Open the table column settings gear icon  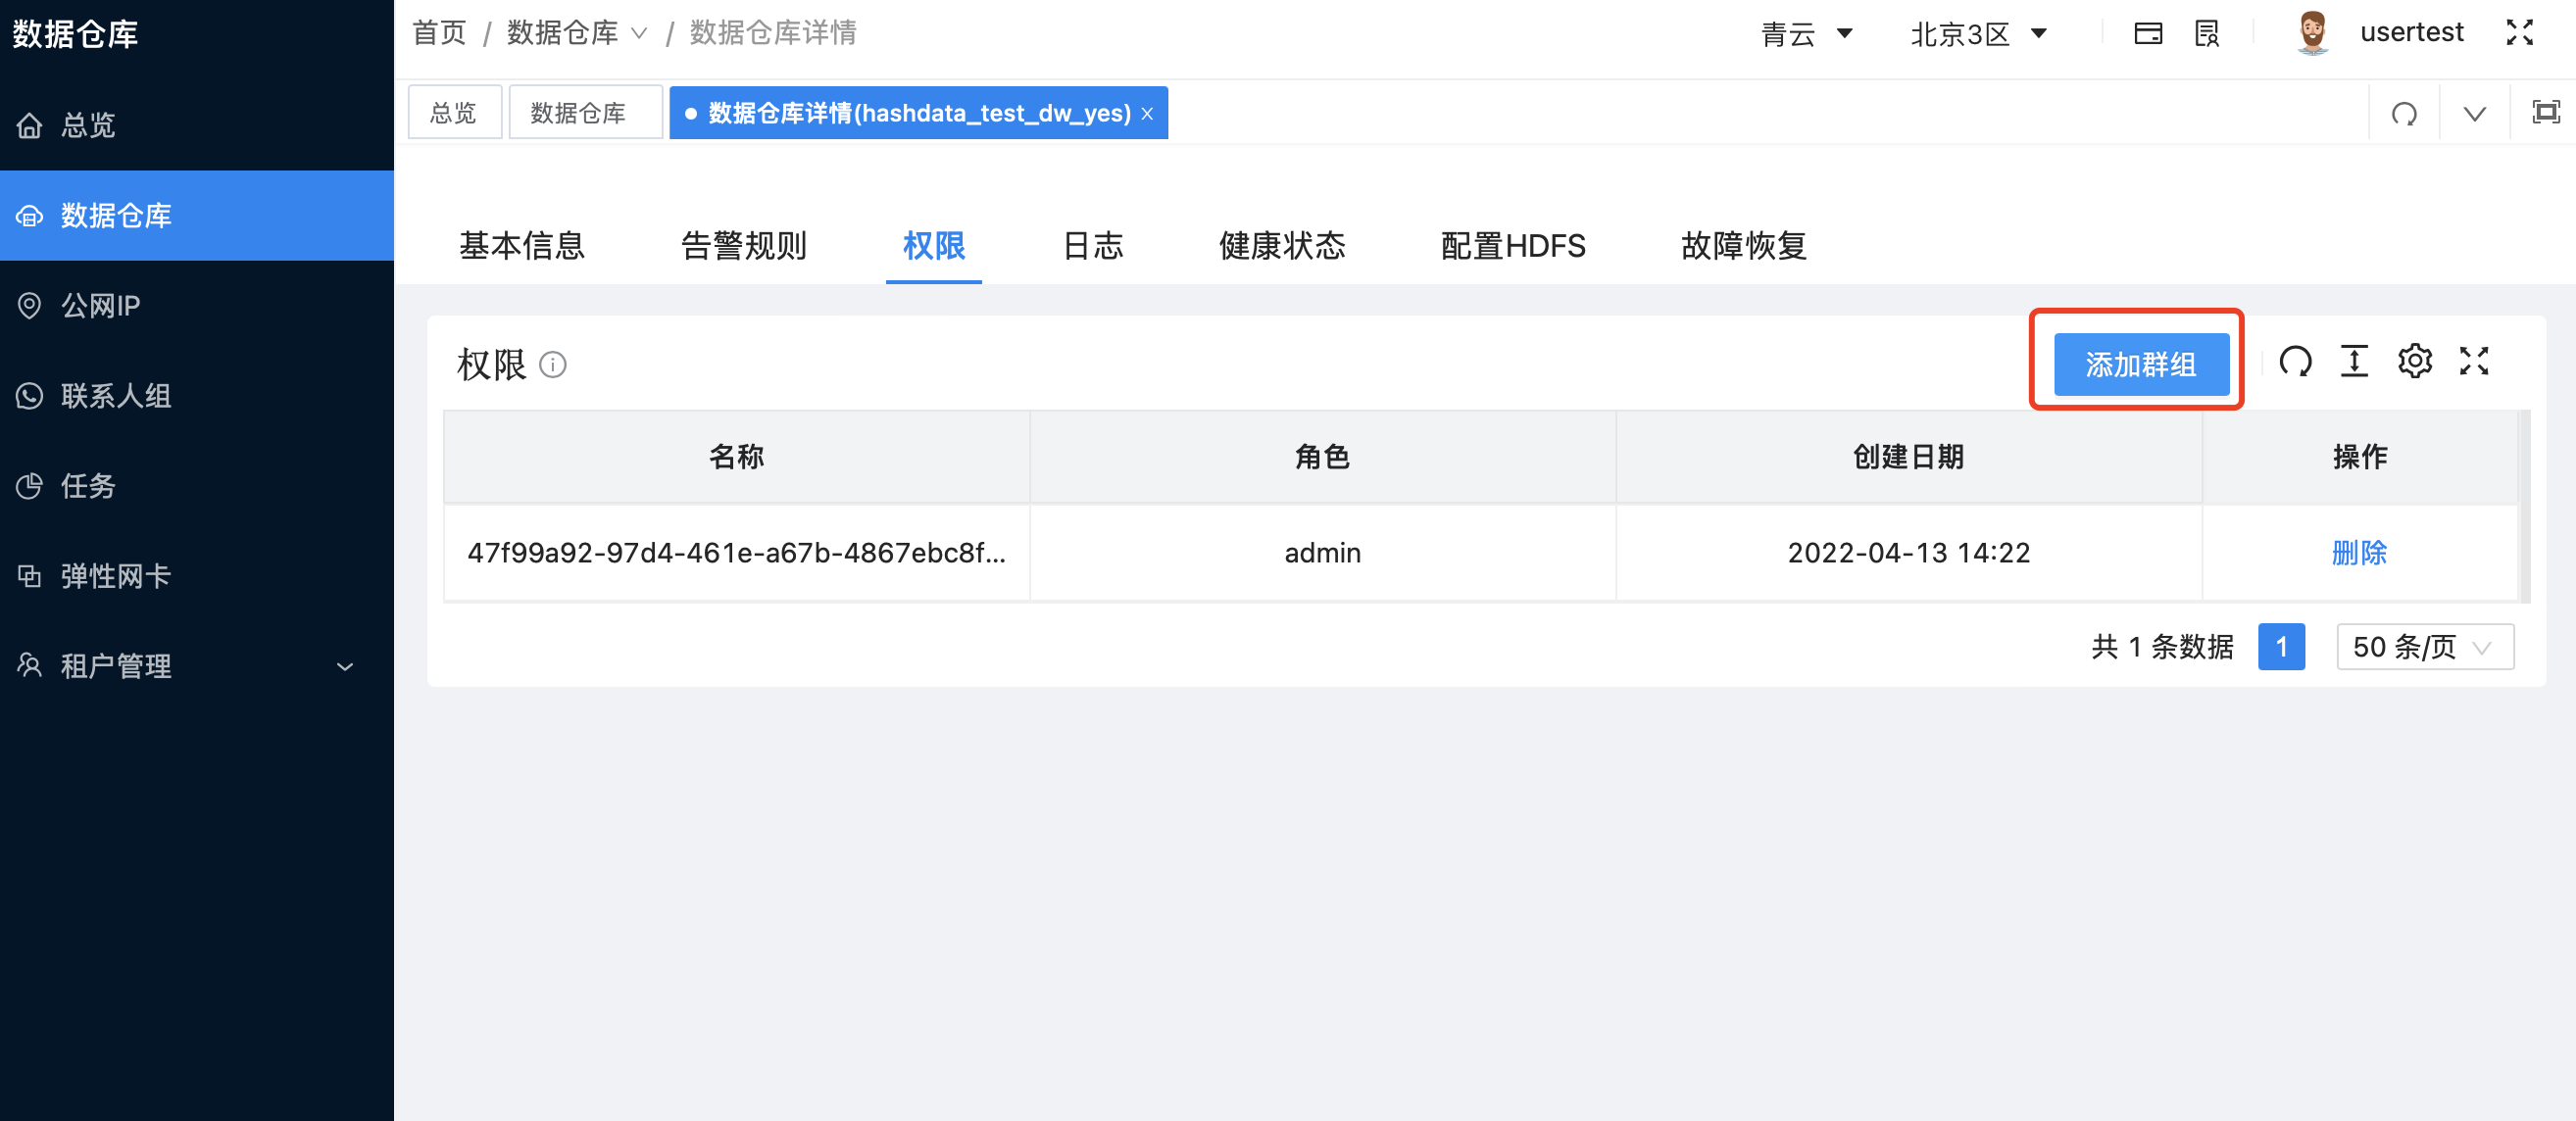(2416, 362)
